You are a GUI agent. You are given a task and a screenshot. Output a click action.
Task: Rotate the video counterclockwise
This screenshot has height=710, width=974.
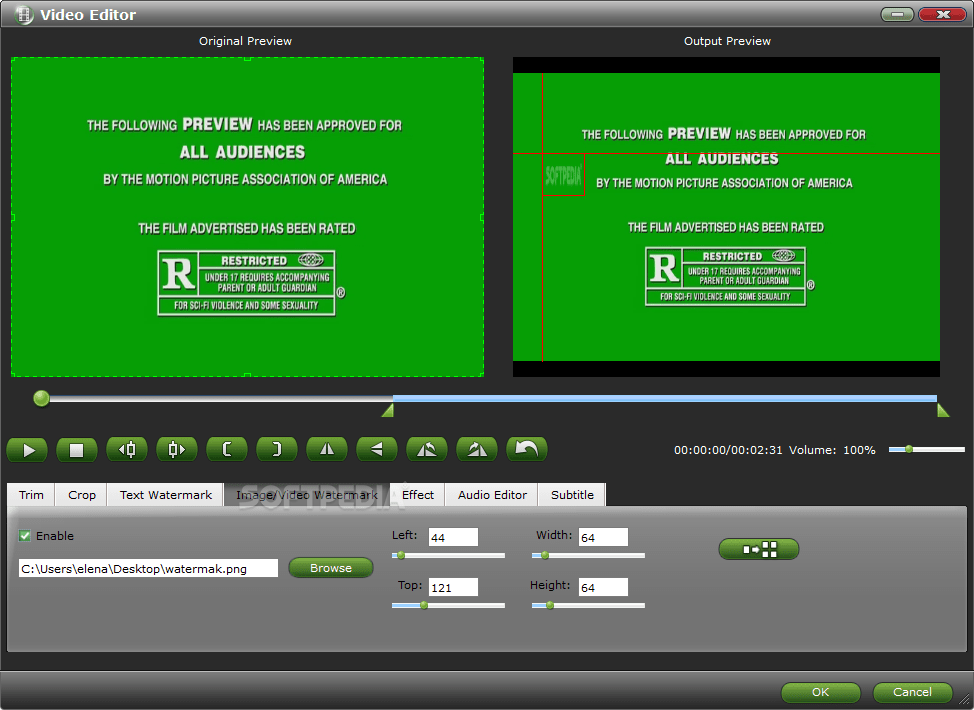427,449
